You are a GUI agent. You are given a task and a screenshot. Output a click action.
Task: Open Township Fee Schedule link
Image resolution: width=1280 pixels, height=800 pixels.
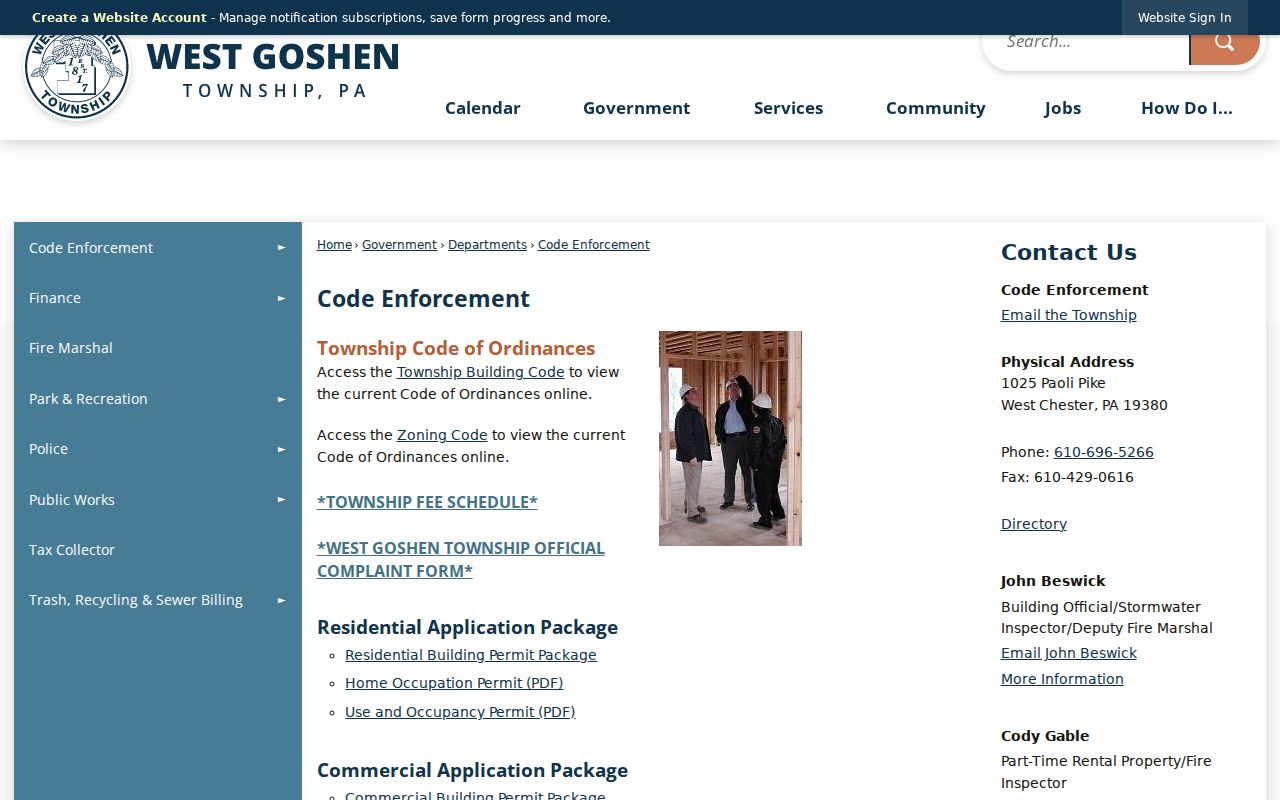(427, 502)
